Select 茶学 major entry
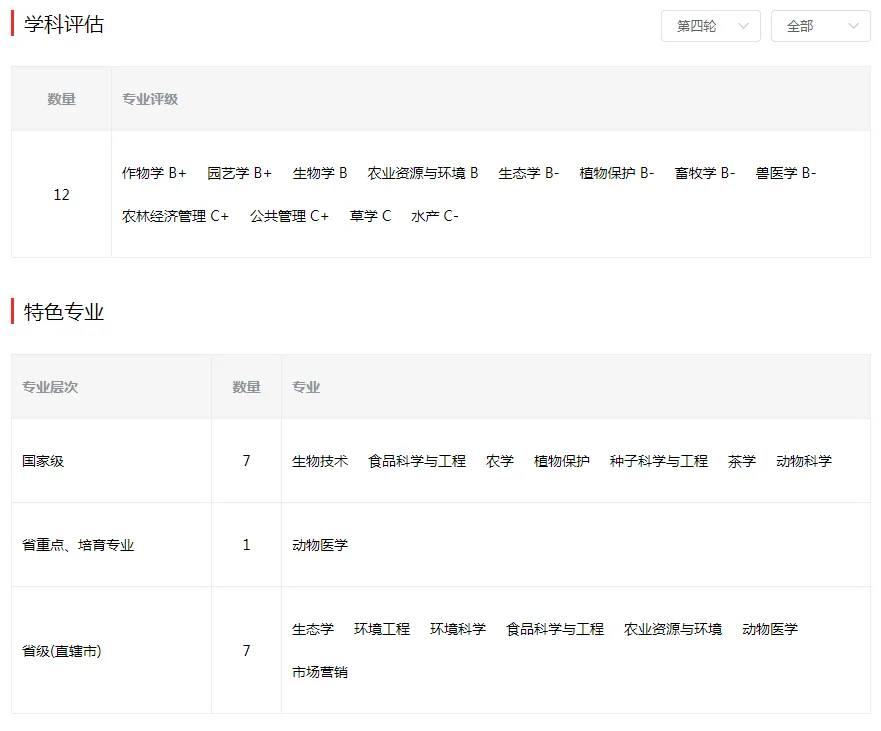881x731 pixels. pos(742,461)
